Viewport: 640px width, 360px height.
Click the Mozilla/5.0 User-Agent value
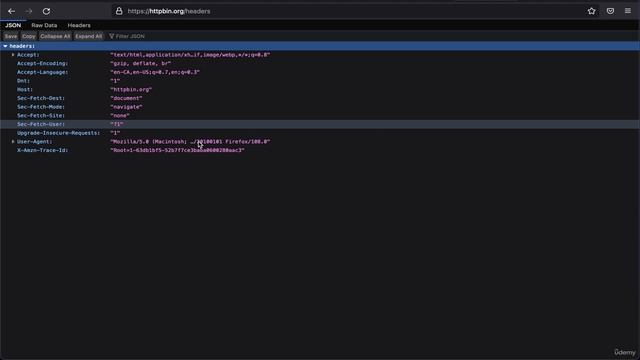190,142
